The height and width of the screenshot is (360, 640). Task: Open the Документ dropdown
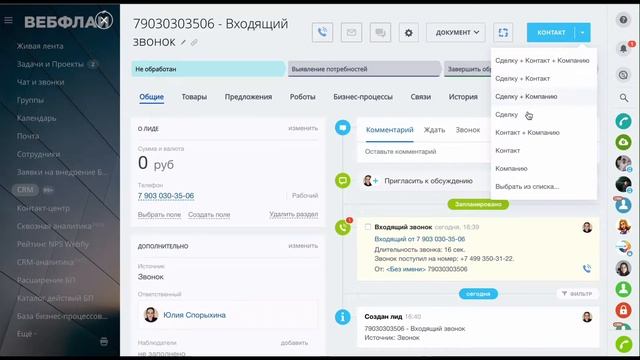(x=456, y=32)
